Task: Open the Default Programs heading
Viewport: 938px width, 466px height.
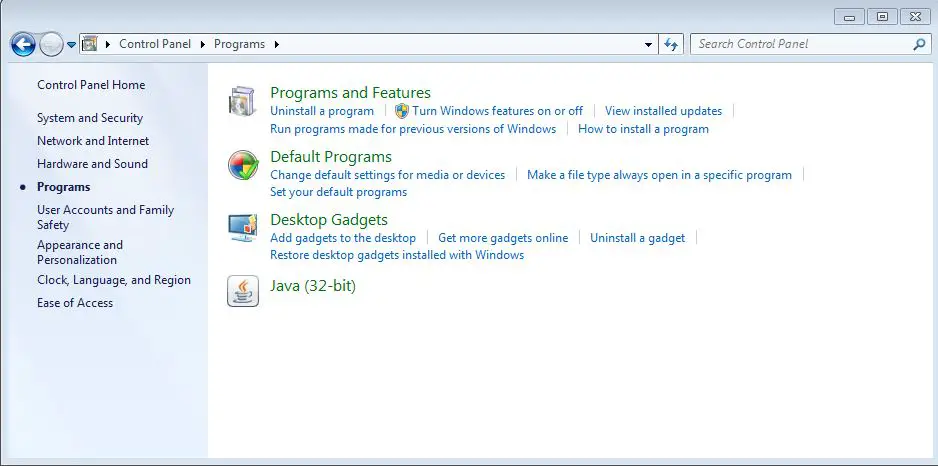Action: pos(331,157)
